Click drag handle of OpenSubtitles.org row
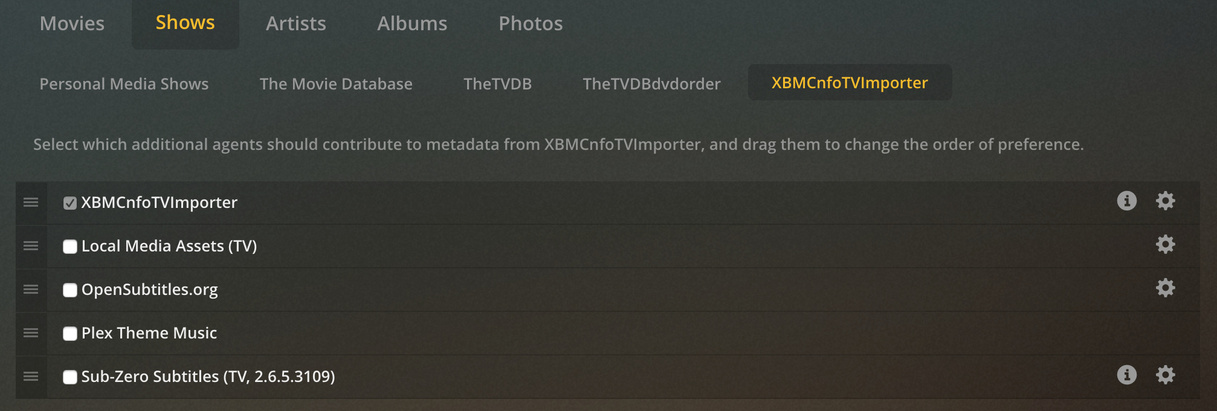1217x411 pixels. (x=31, y=289)
